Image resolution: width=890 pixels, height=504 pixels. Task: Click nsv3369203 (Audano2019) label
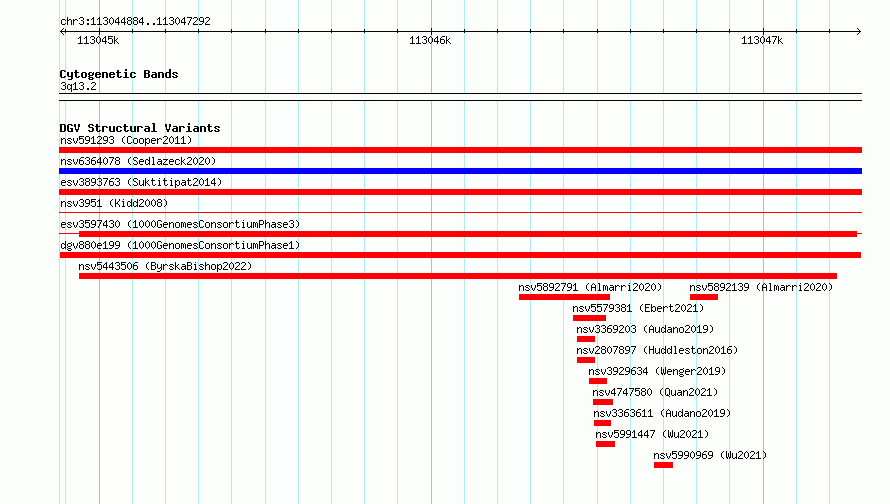pos(645,329)
